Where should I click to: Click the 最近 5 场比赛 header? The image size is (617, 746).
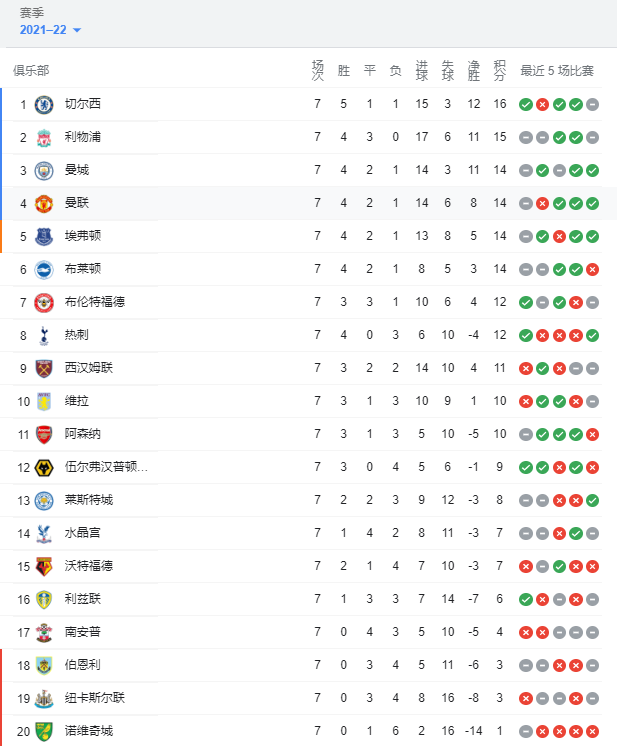(x=557, y=71)
